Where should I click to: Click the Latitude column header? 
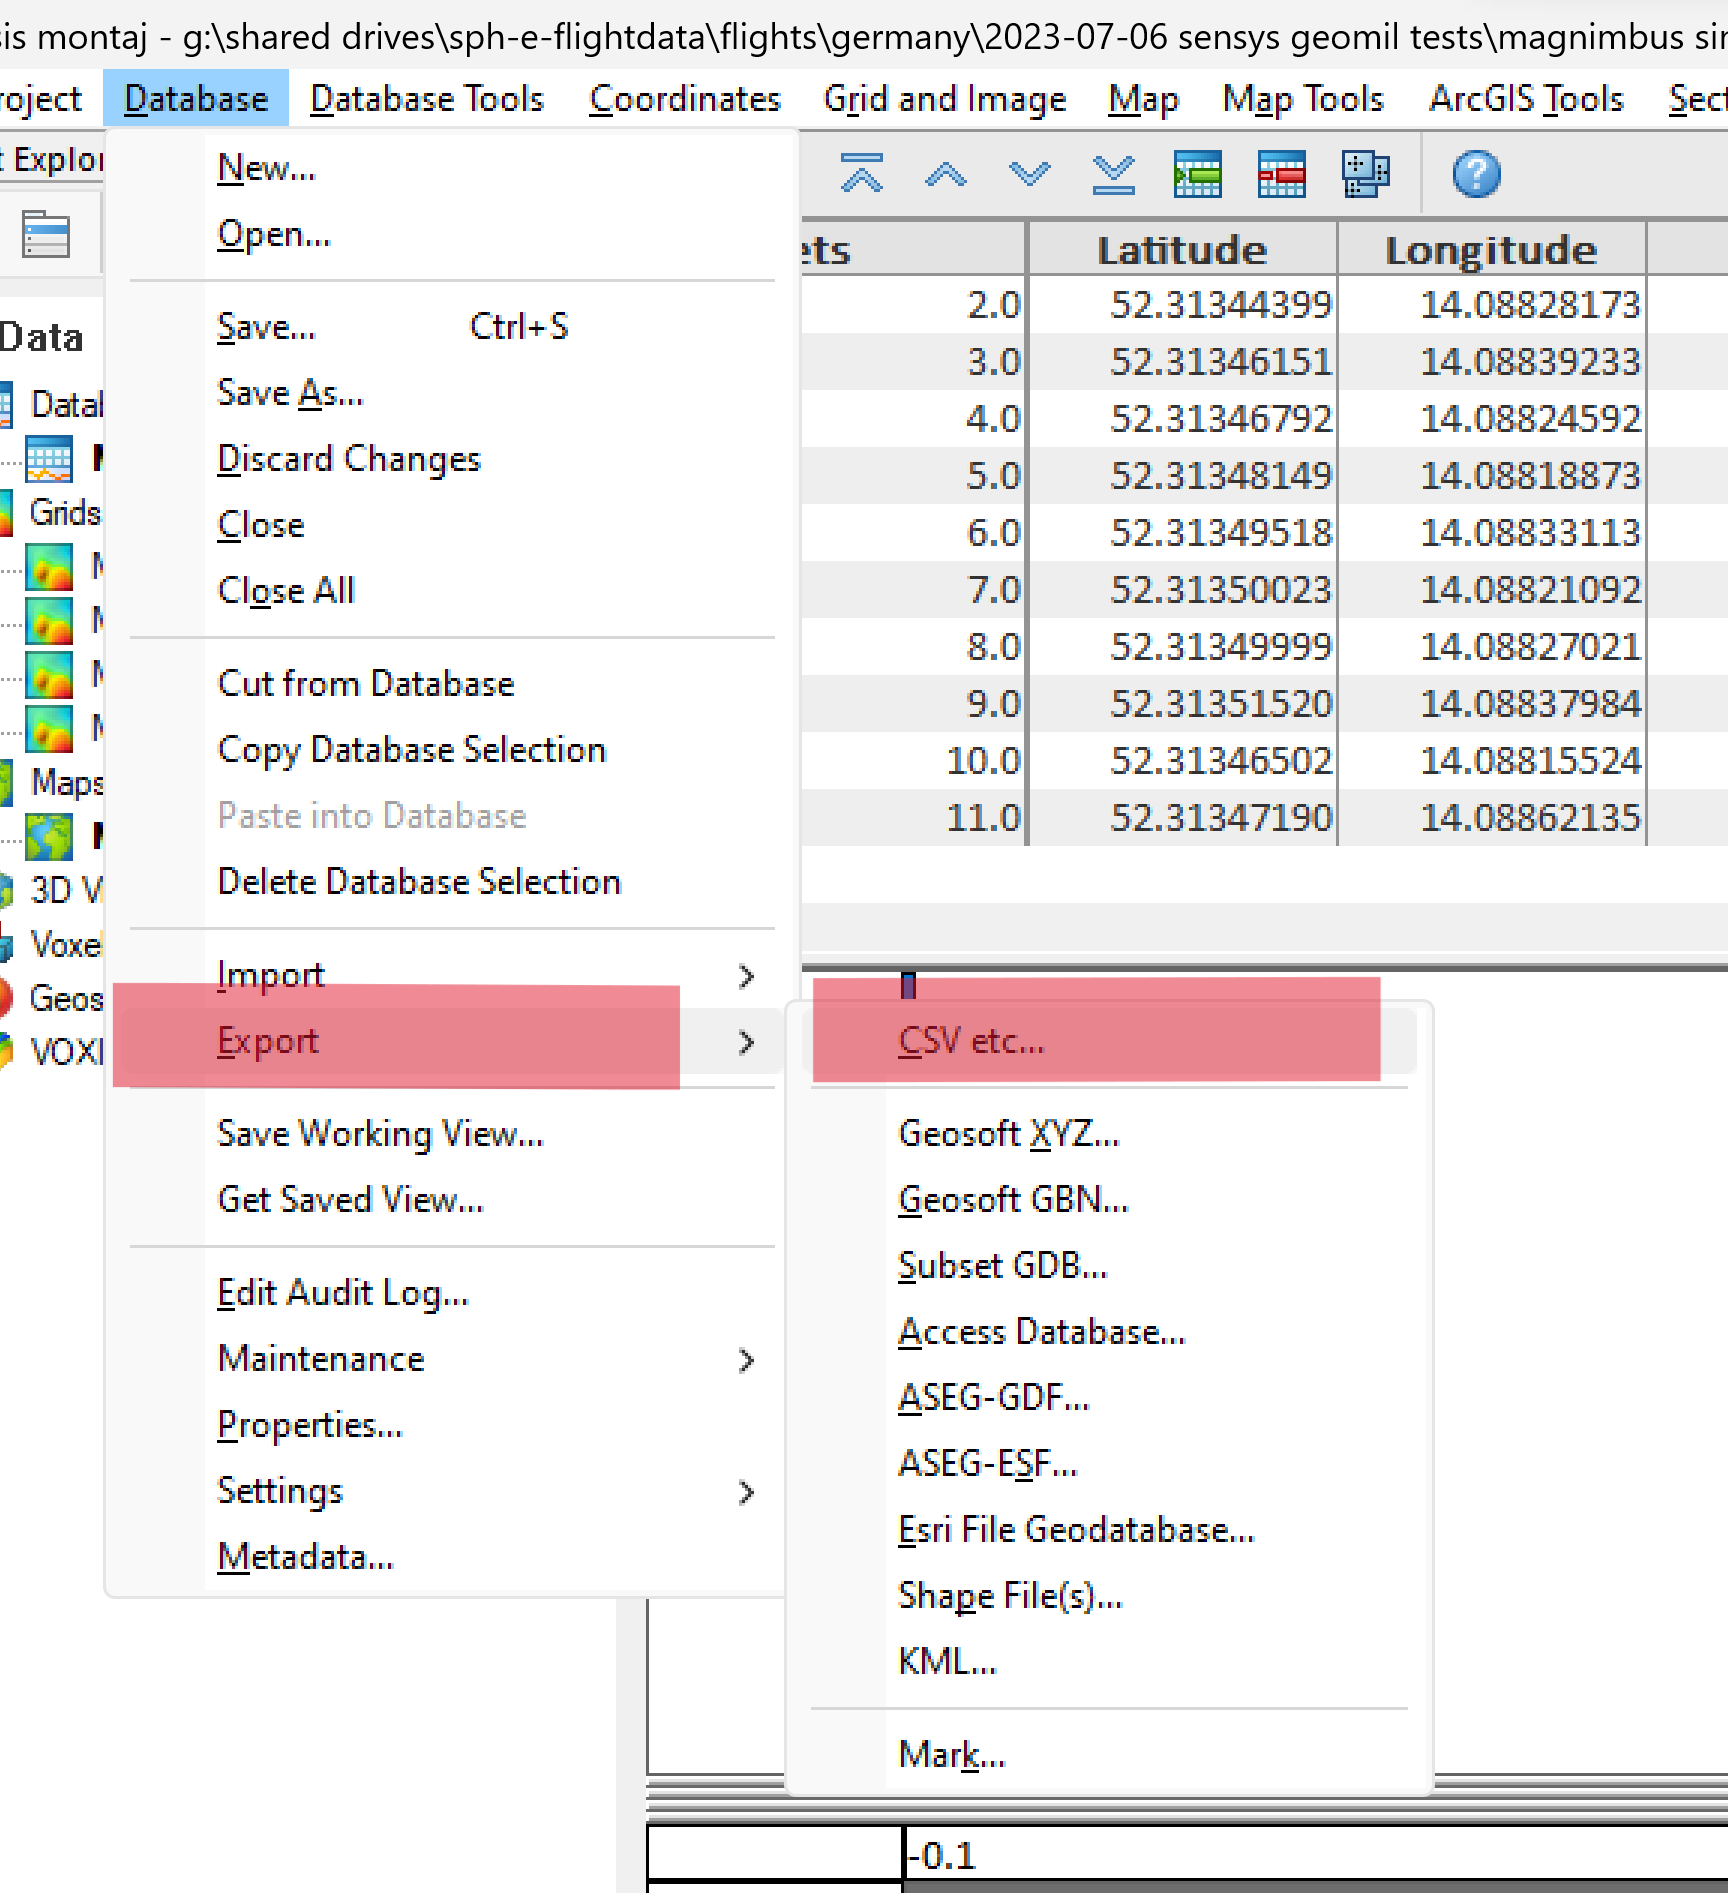click(x=1182, y=249)
